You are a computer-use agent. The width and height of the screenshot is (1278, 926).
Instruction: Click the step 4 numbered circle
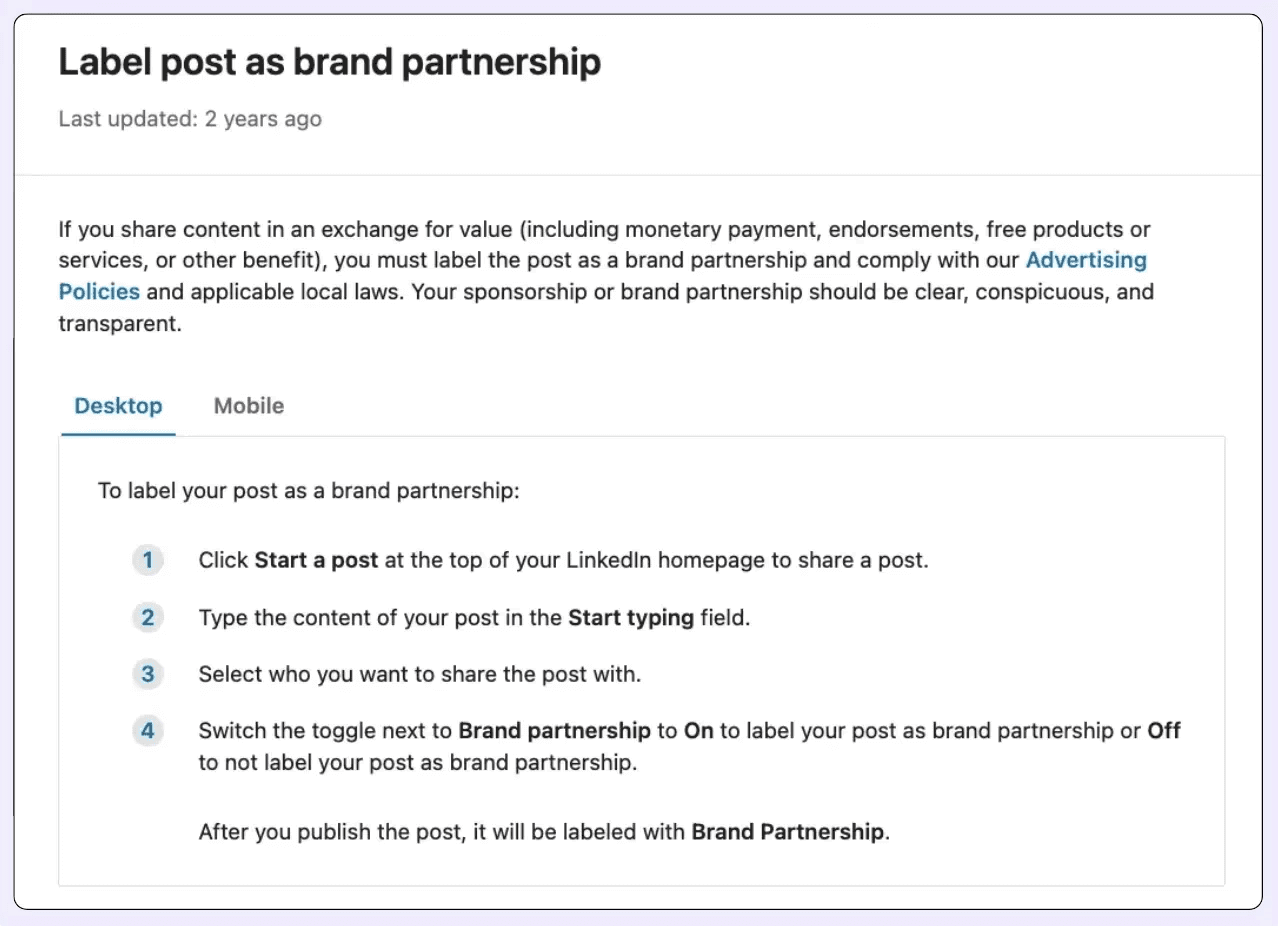(147, 731)
